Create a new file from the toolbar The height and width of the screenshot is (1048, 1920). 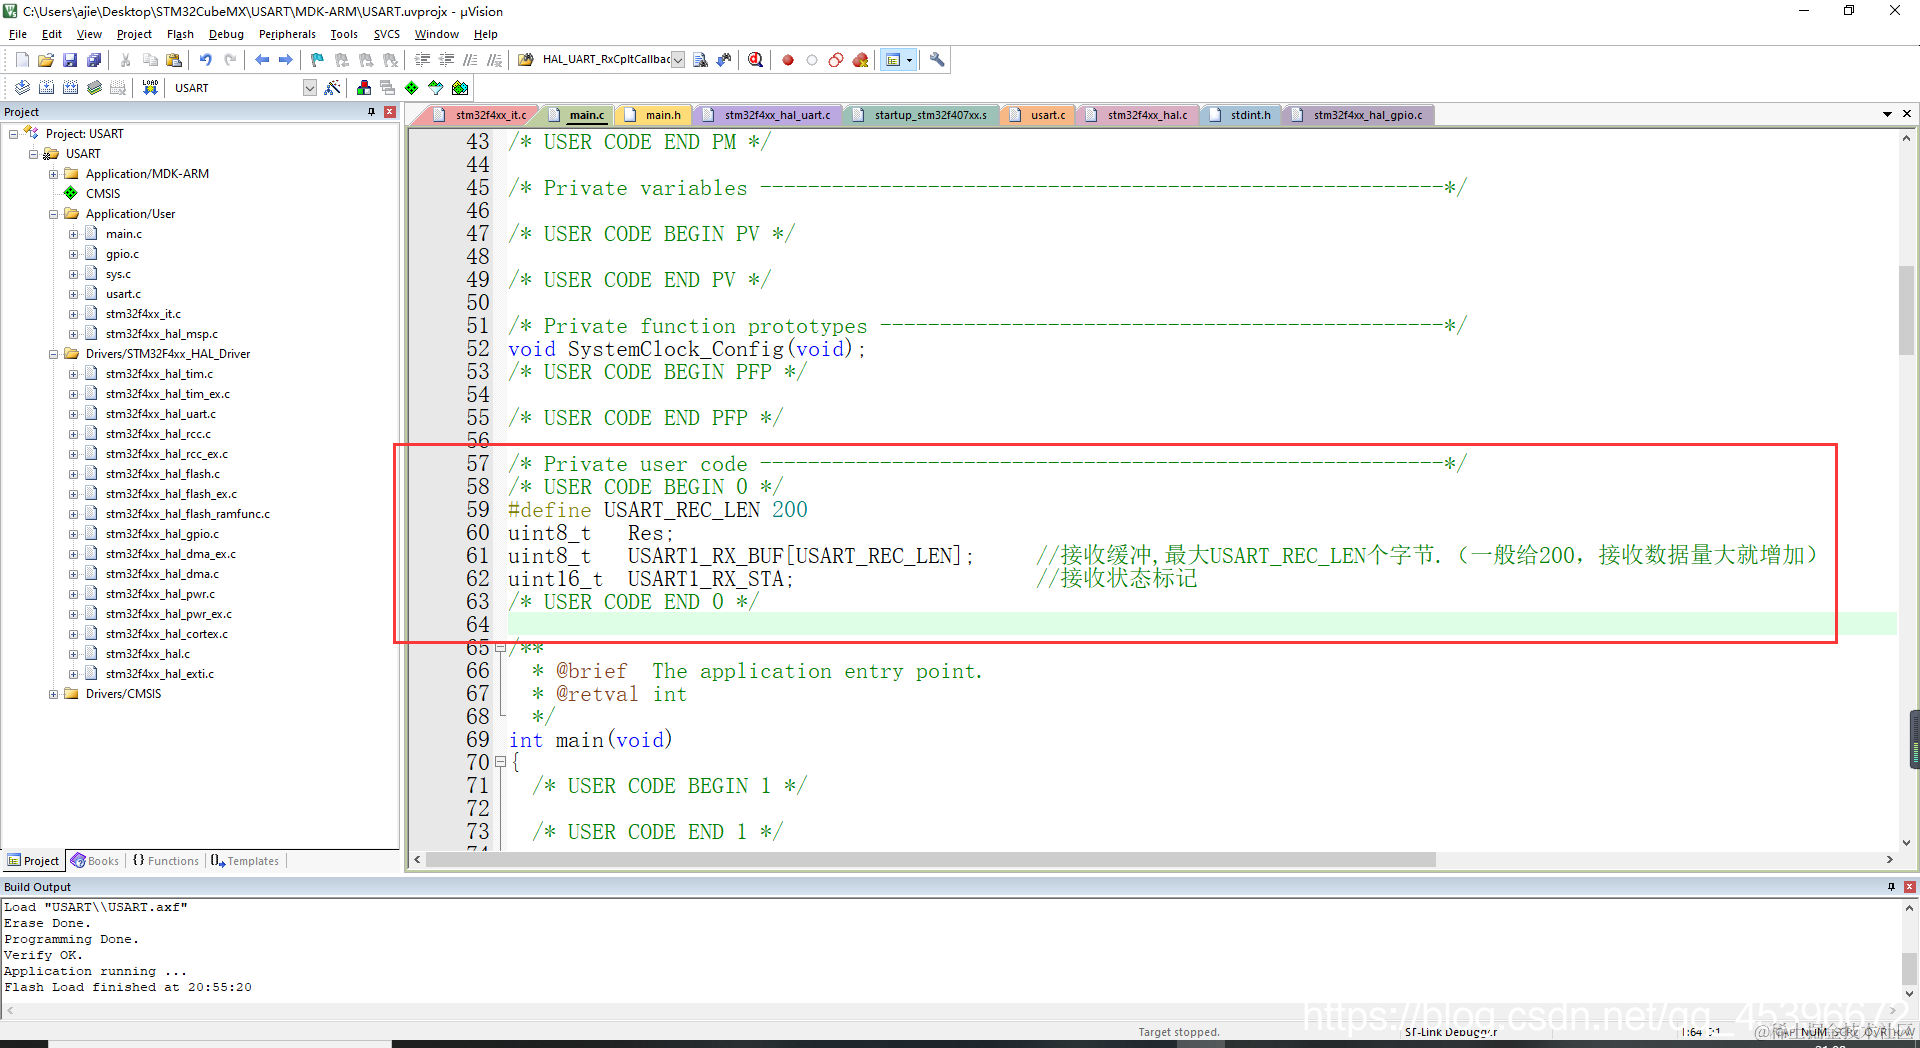click(x=22, y=60)
